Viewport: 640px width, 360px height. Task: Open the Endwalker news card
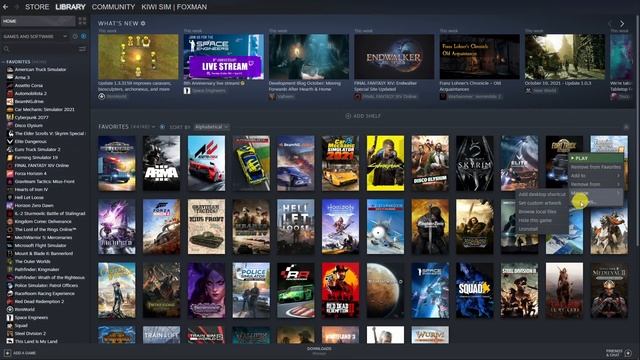394,57
